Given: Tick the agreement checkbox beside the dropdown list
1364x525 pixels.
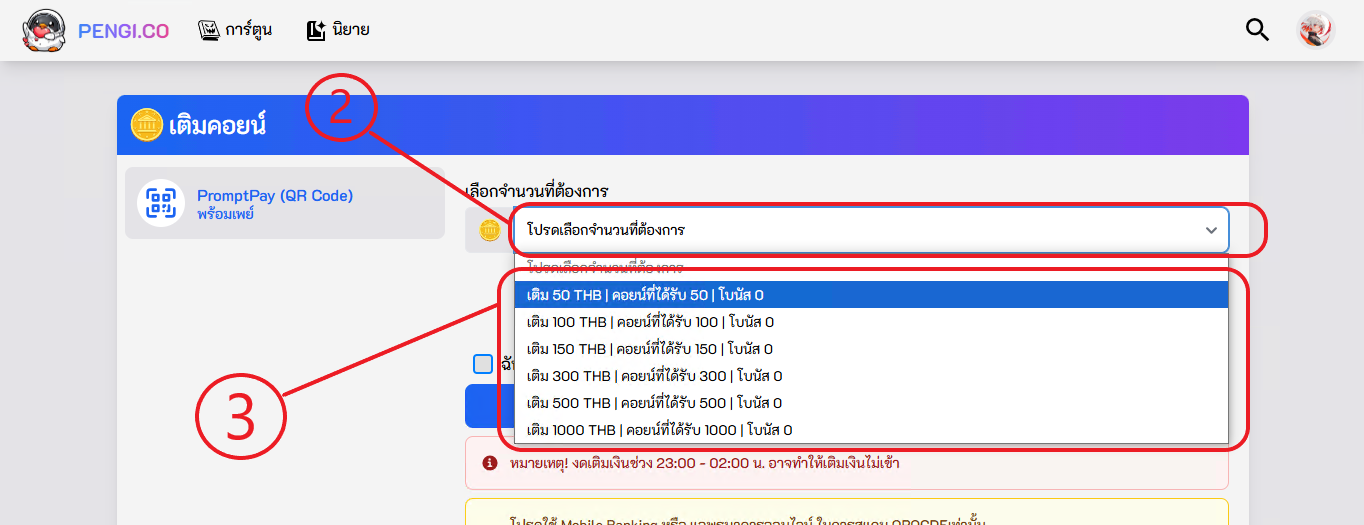Looking at the screenshot, I should pos(483,364).
